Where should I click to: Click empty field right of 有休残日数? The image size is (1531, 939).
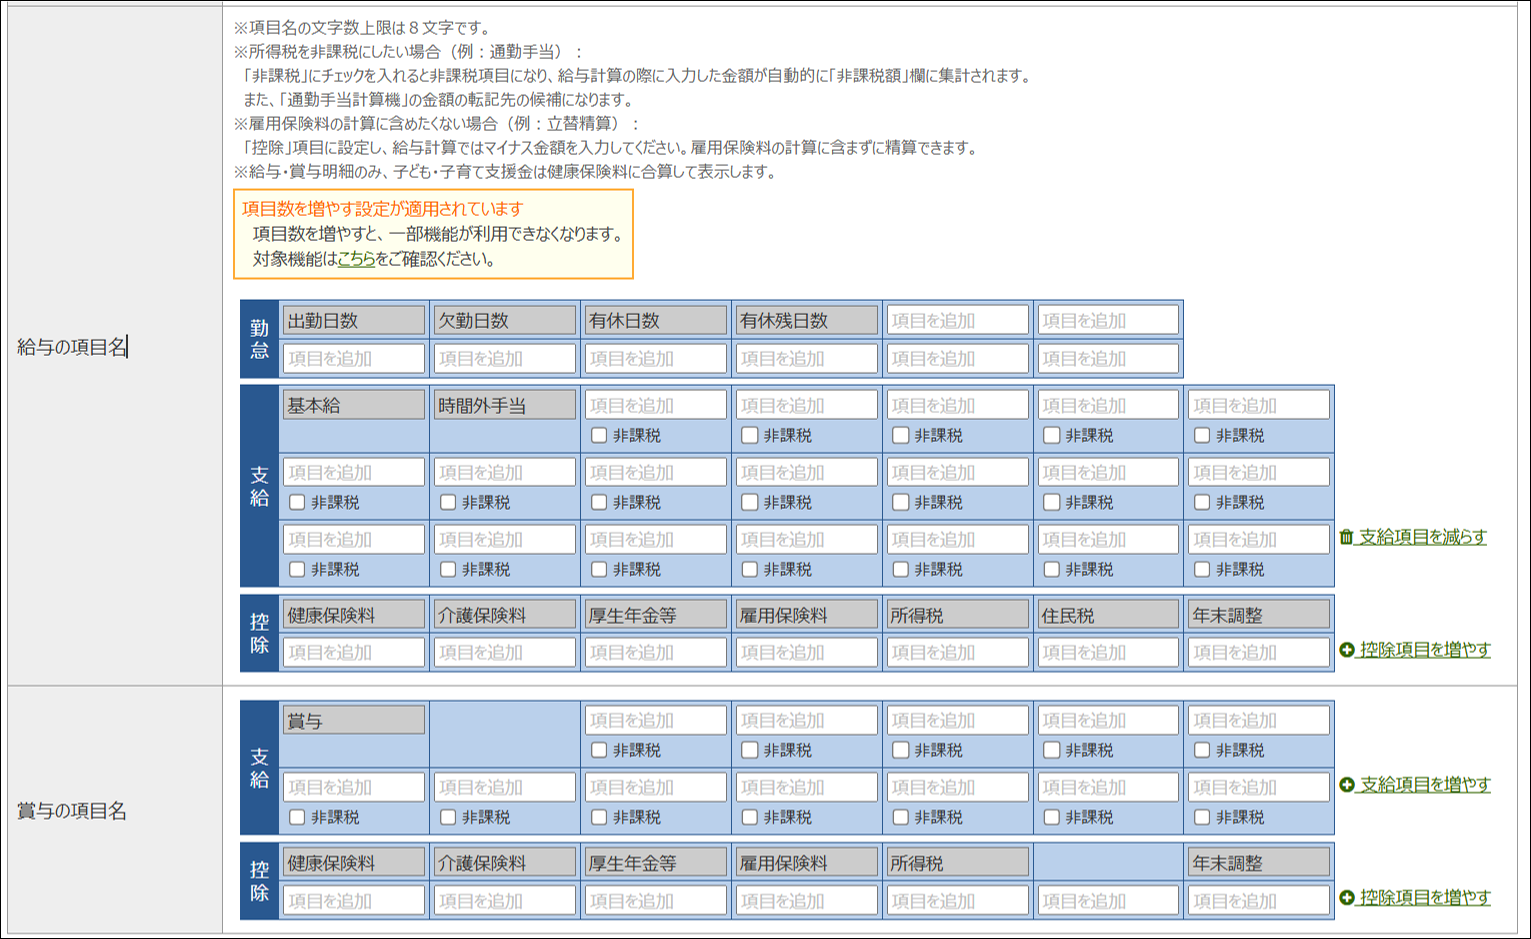(958, 321)
